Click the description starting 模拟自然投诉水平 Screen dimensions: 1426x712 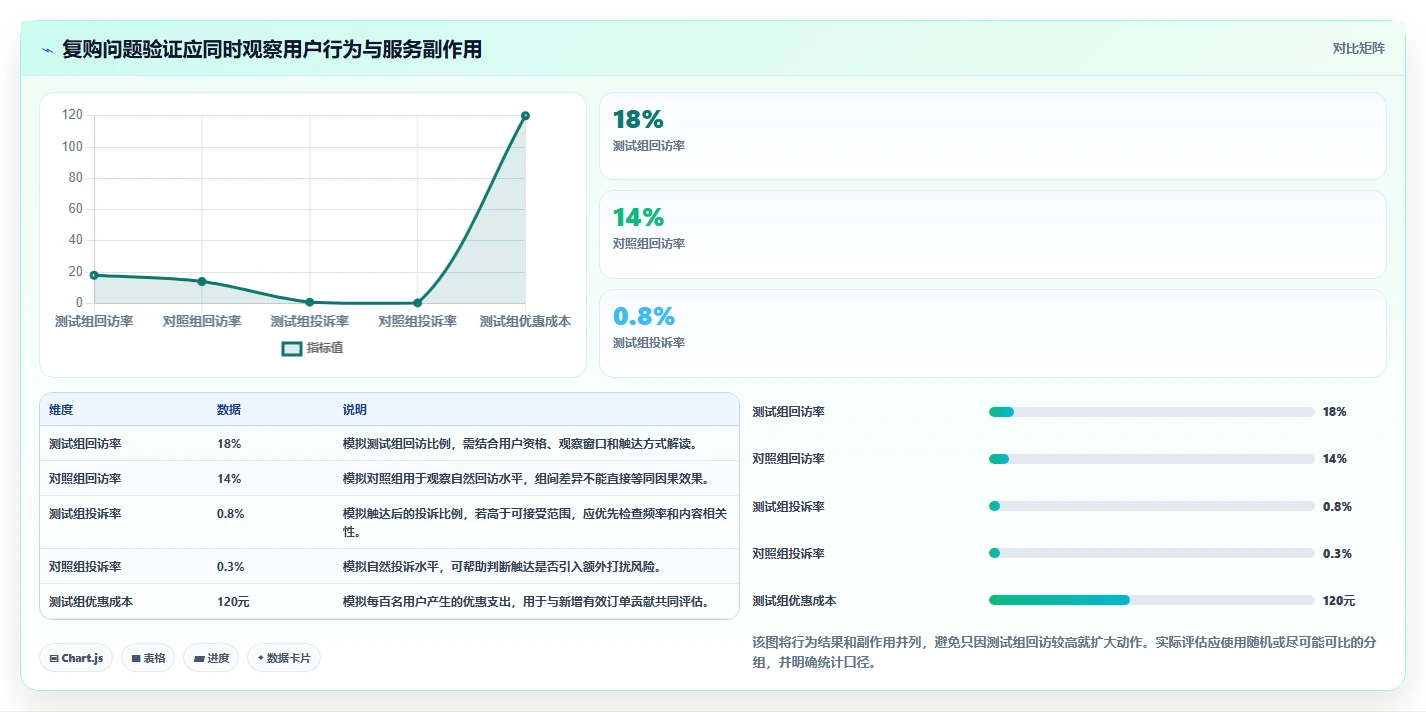[502, 566]
